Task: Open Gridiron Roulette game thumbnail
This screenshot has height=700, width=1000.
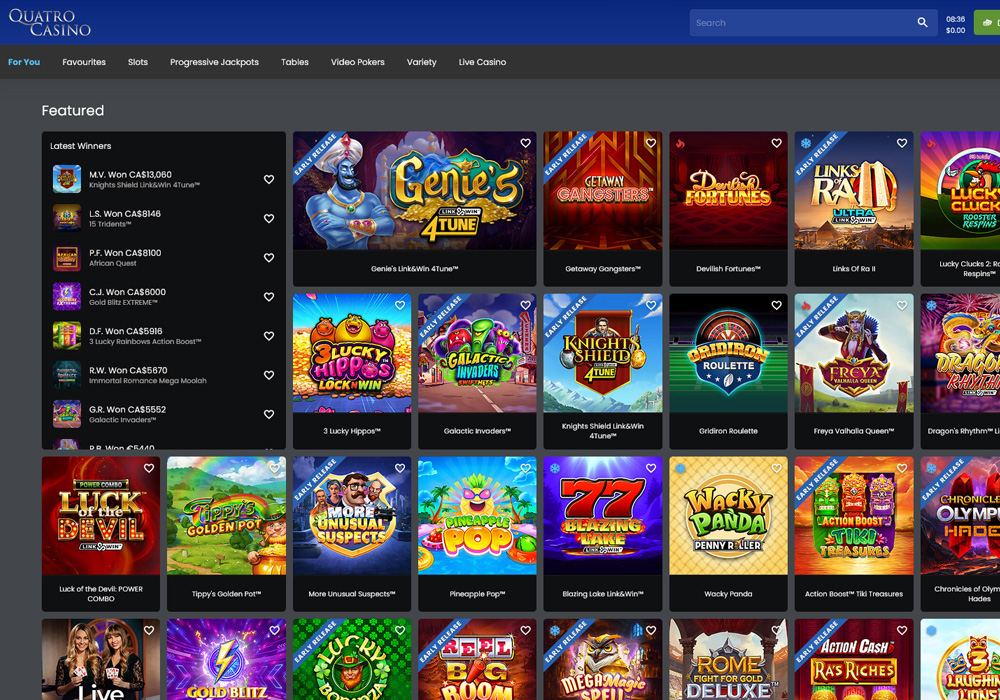Action: coord(728,353)
